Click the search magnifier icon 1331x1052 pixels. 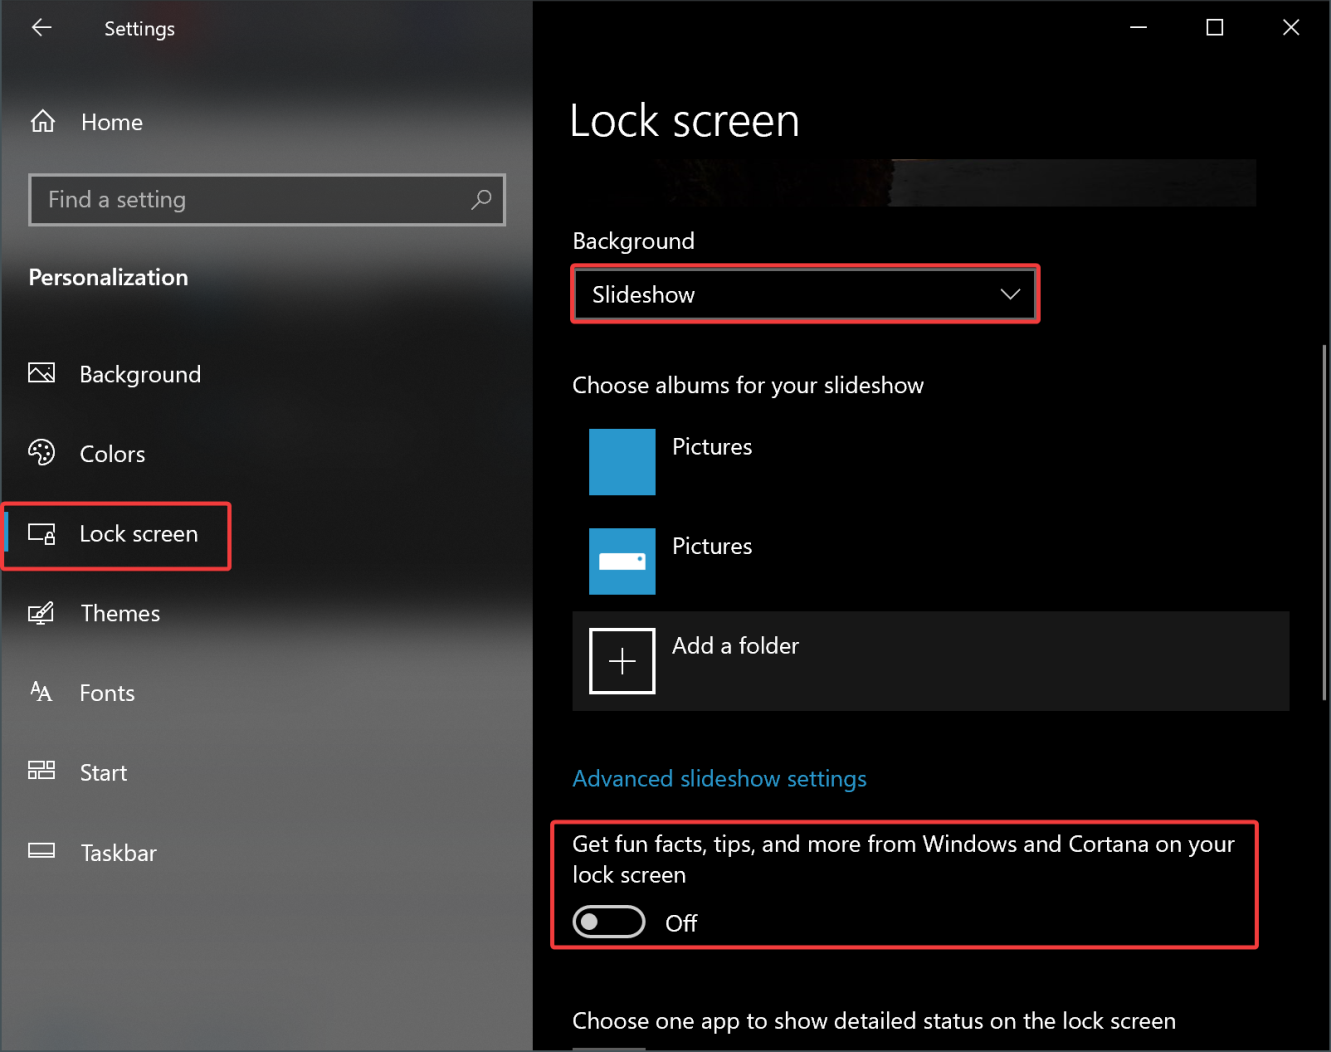(x=481, y=199)
